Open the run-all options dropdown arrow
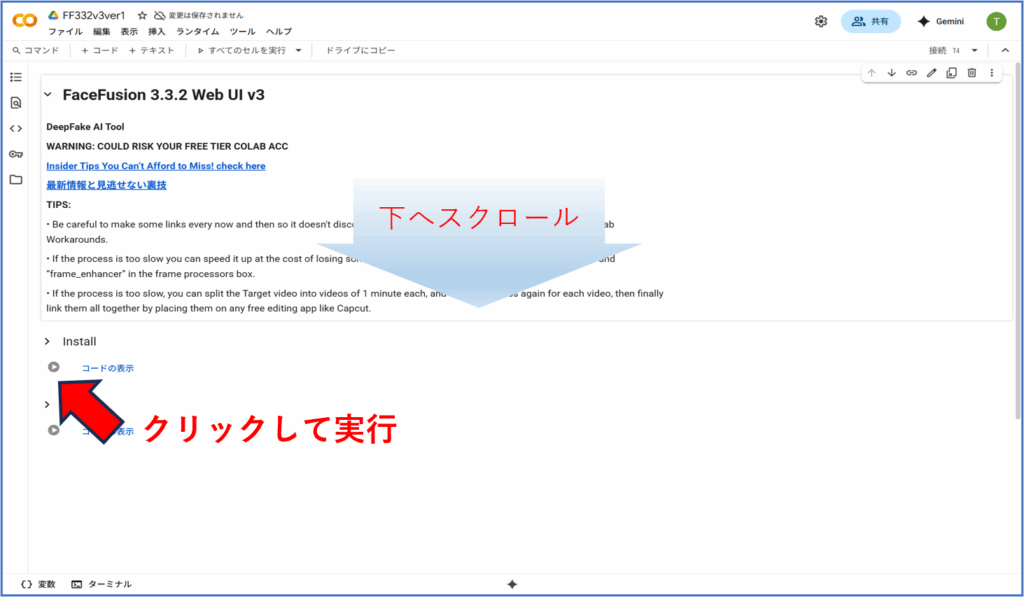This screenshot has width=1024, height=597. coord(298,50)
